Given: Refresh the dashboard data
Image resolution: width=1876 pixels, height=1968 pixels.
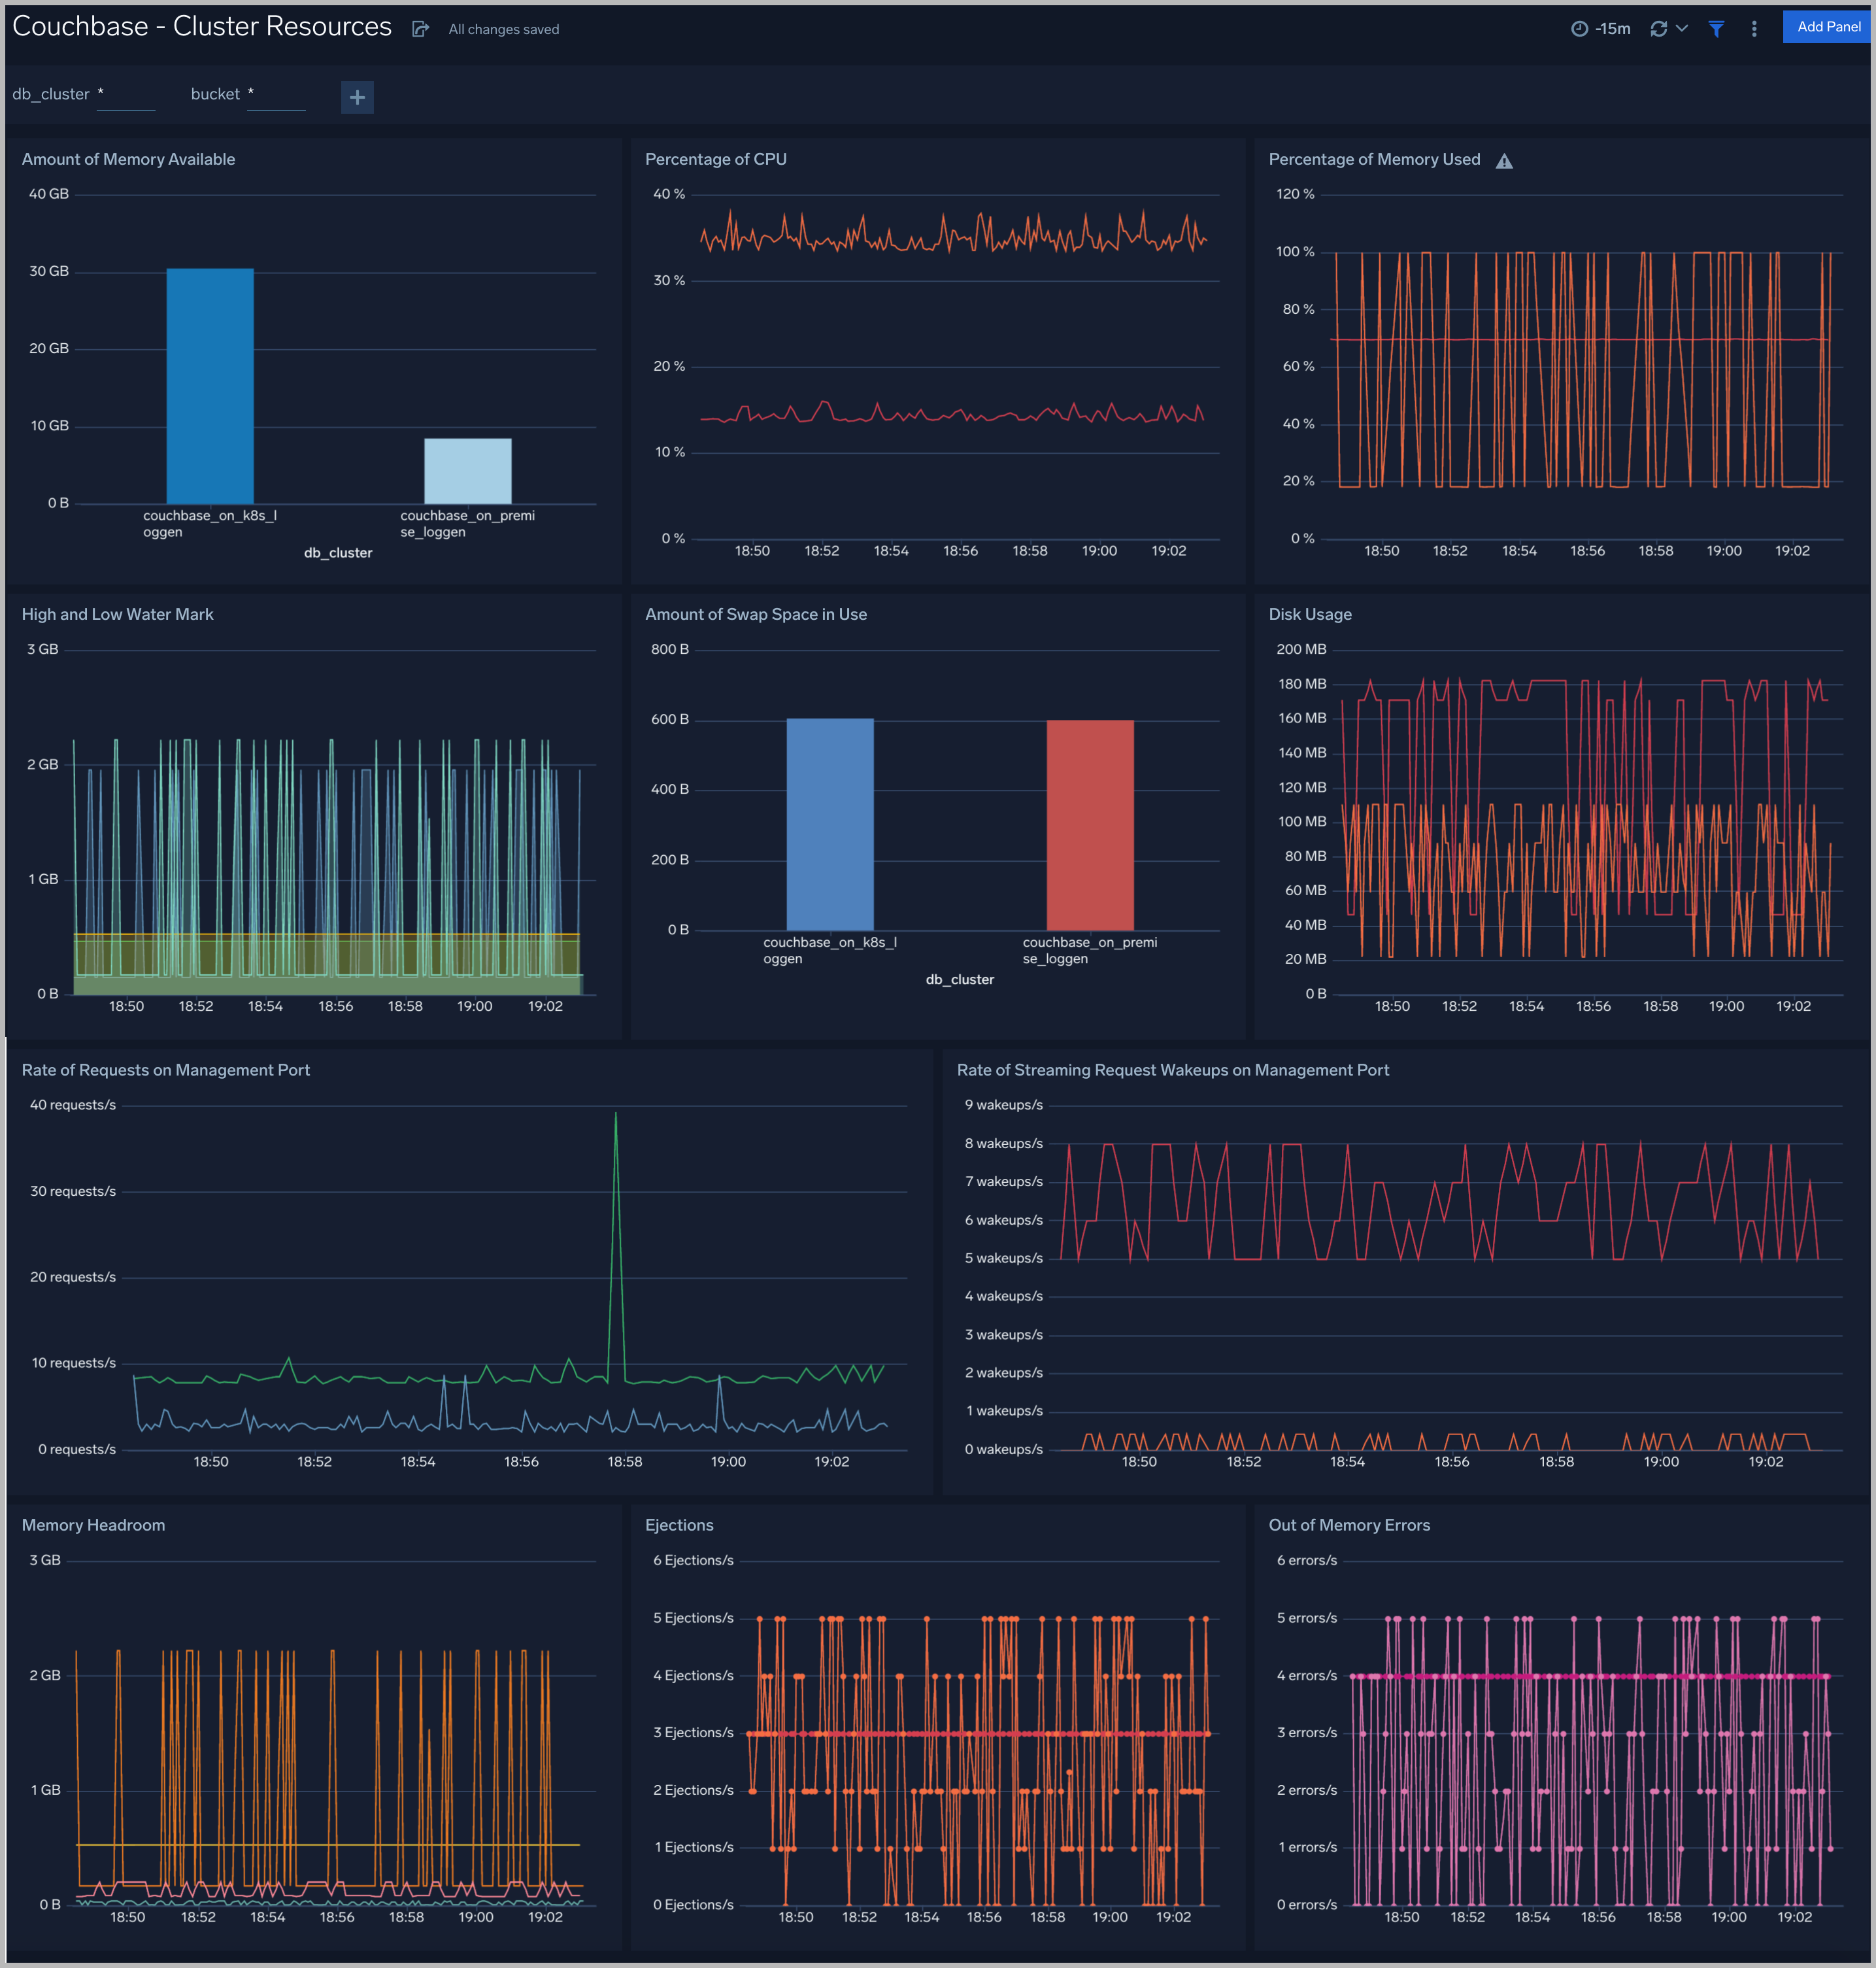Looking at the screenshot, I should click(1660, 28).
